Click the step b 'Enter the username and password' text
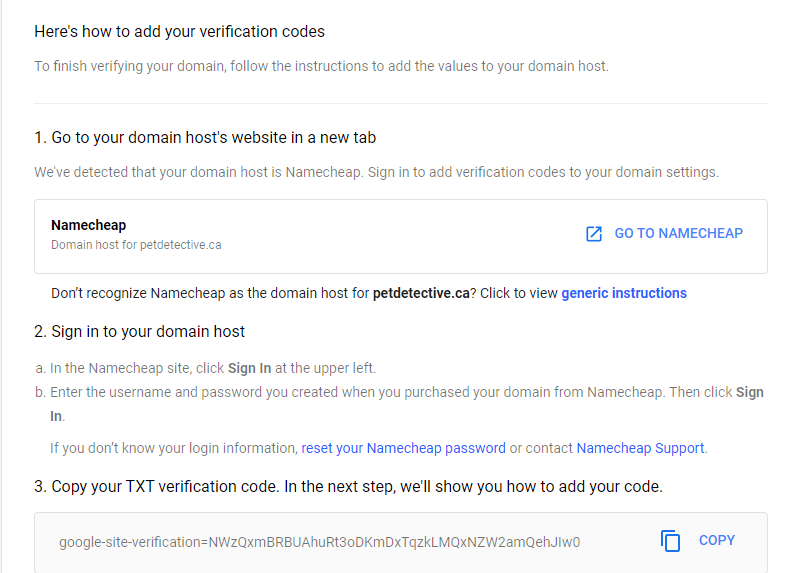The image size is (800, 573). [x=300, y=392]
